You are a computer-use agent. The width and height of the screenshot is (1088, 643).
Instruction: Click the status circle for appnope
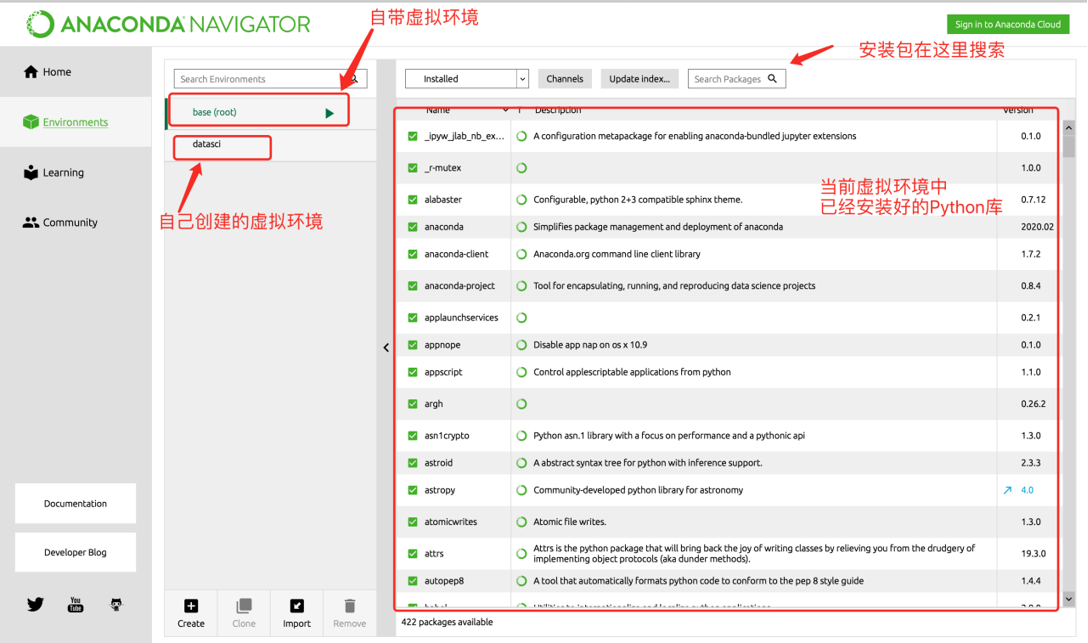click(522, 345)
